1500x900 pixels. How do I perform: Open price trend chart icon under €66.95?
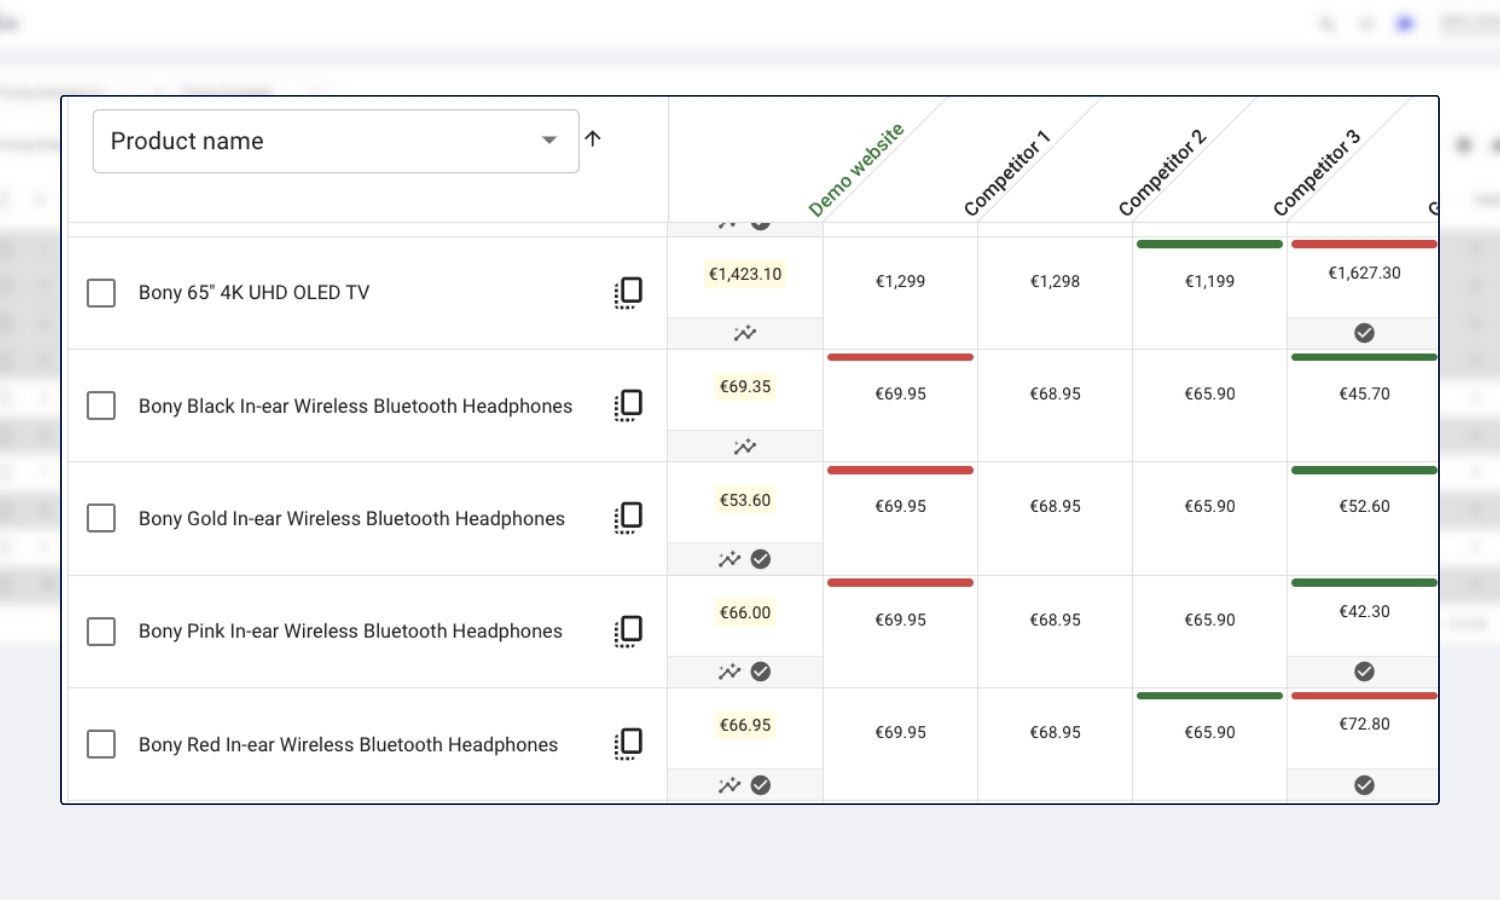[x=729, y=785]
